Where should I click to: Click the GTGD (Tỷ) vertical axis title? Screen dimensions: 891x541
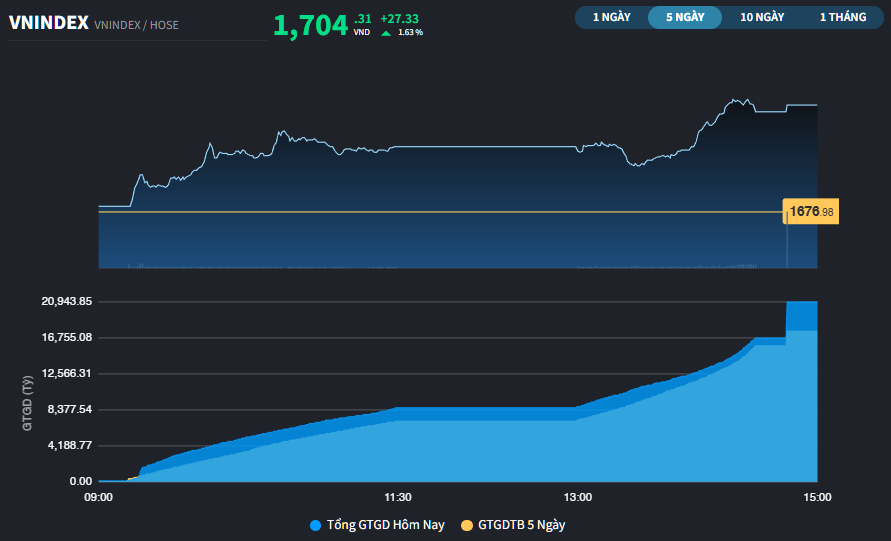pos(28,402)
